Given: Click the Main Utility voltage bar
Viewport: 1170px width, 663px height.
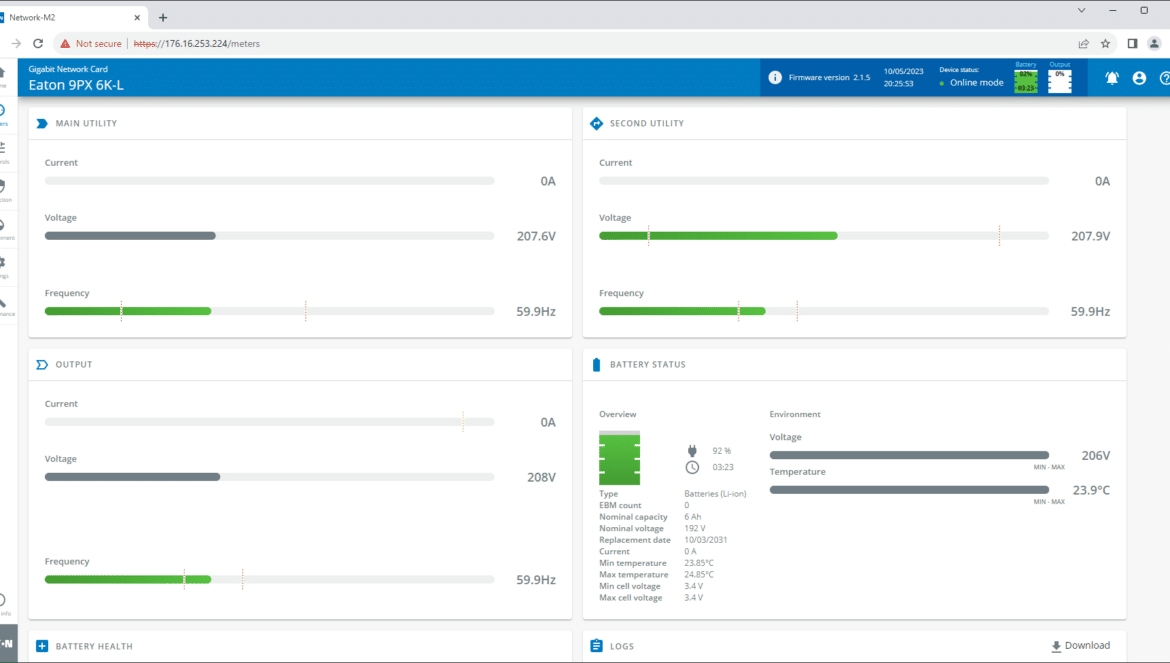Looking at the screenshot, I should (x=269, y=236).
